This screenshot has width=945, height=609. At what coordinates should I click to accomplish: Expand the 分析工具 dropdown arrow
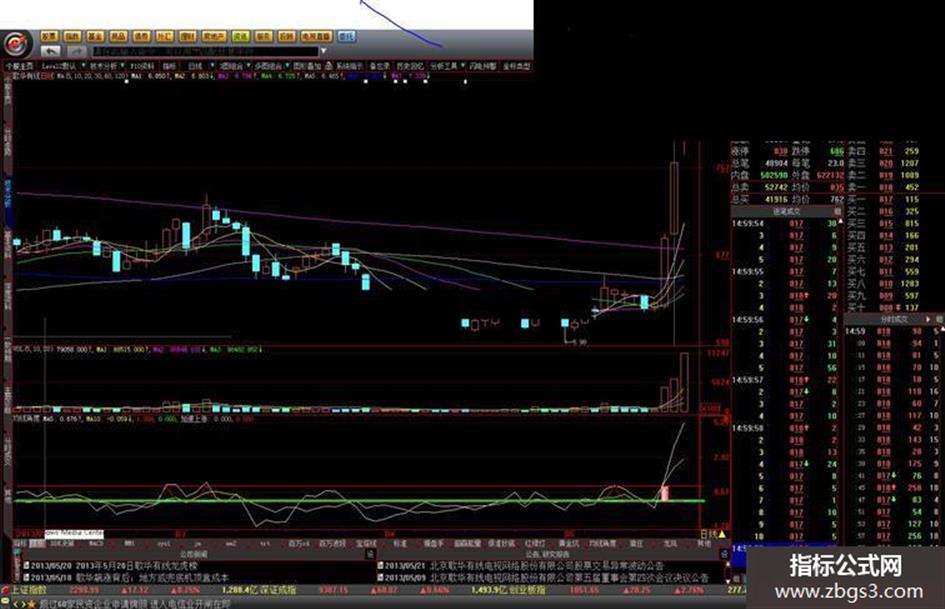463,66
